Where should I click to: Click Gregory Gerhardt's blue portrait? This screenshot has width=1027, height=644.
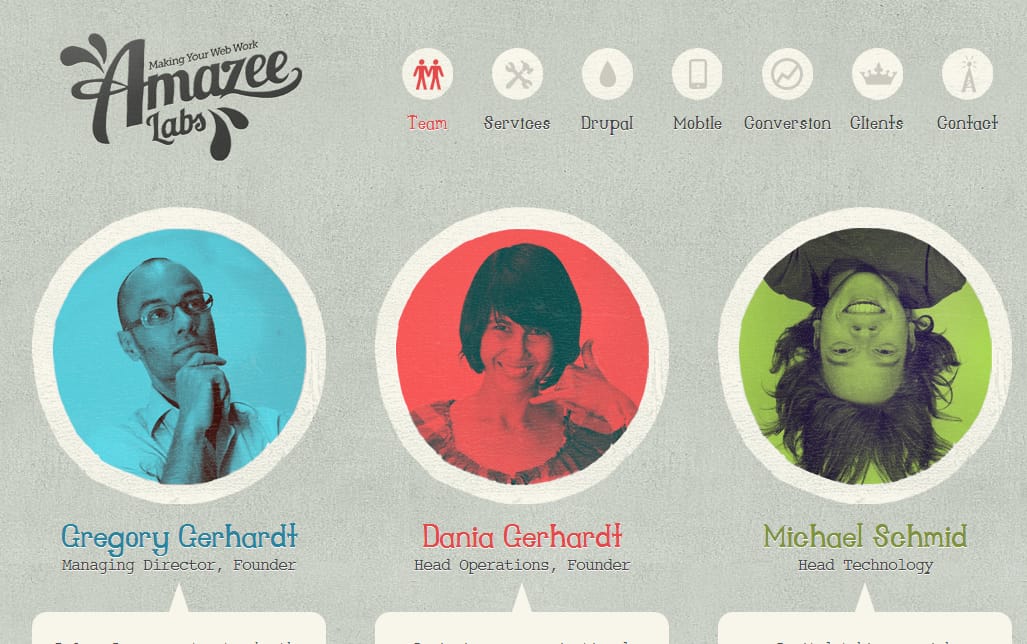(179, 356)
